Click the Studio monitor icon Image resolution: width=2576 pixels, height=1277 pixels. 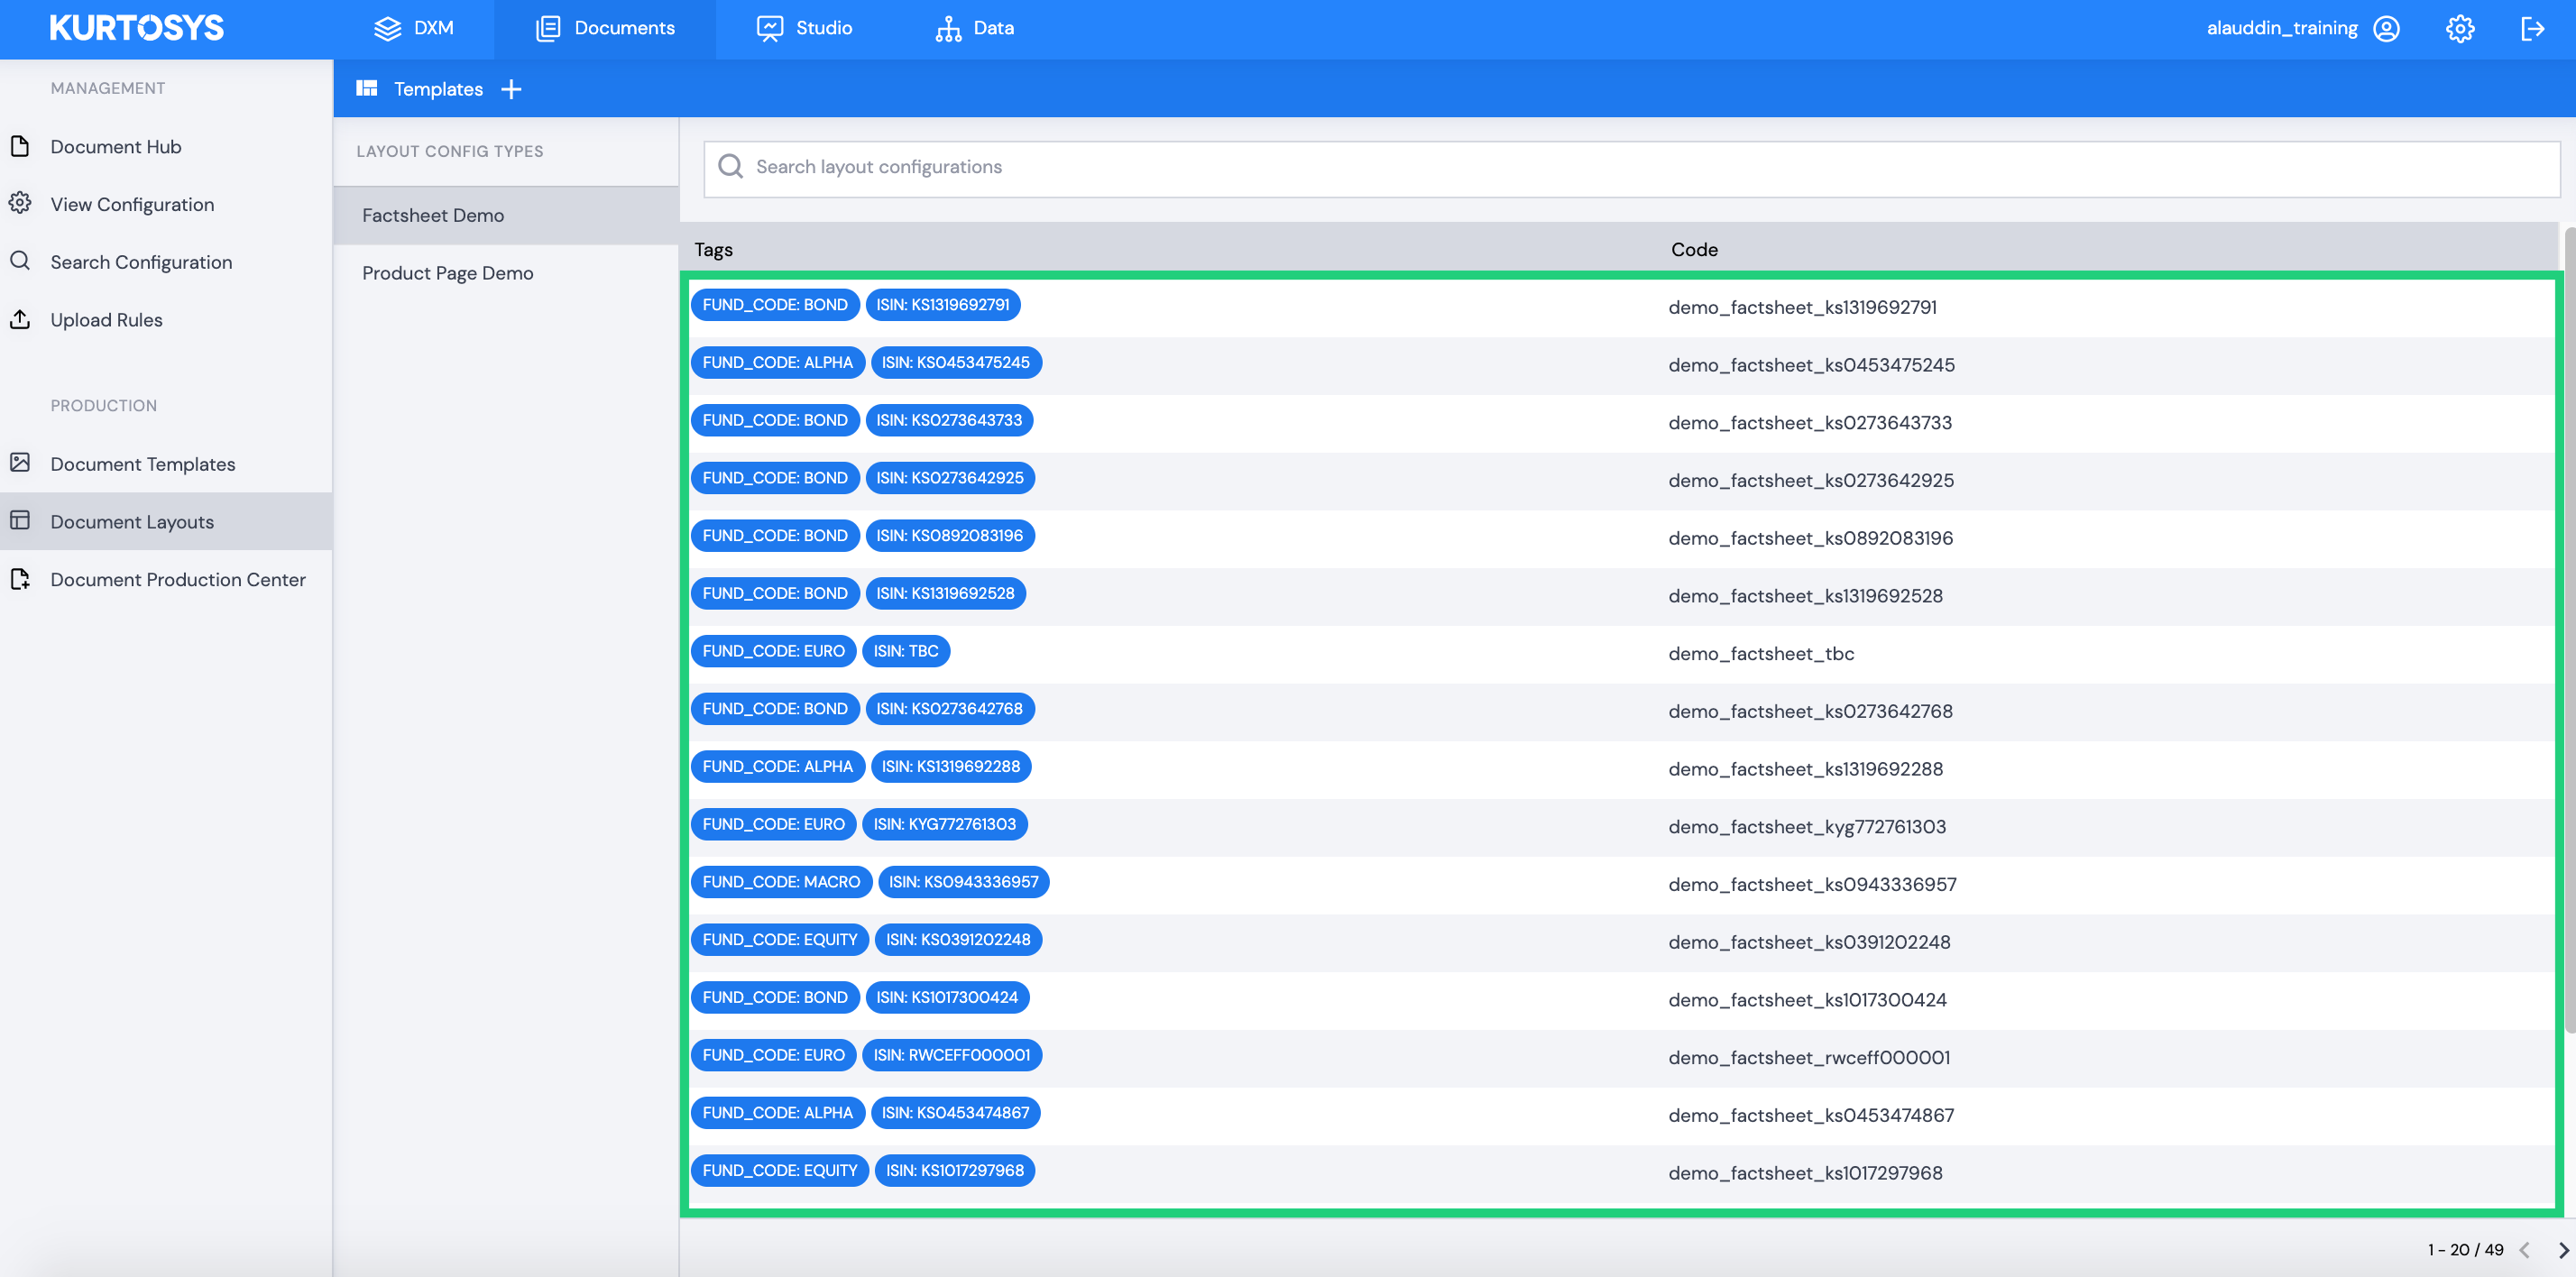769,28
